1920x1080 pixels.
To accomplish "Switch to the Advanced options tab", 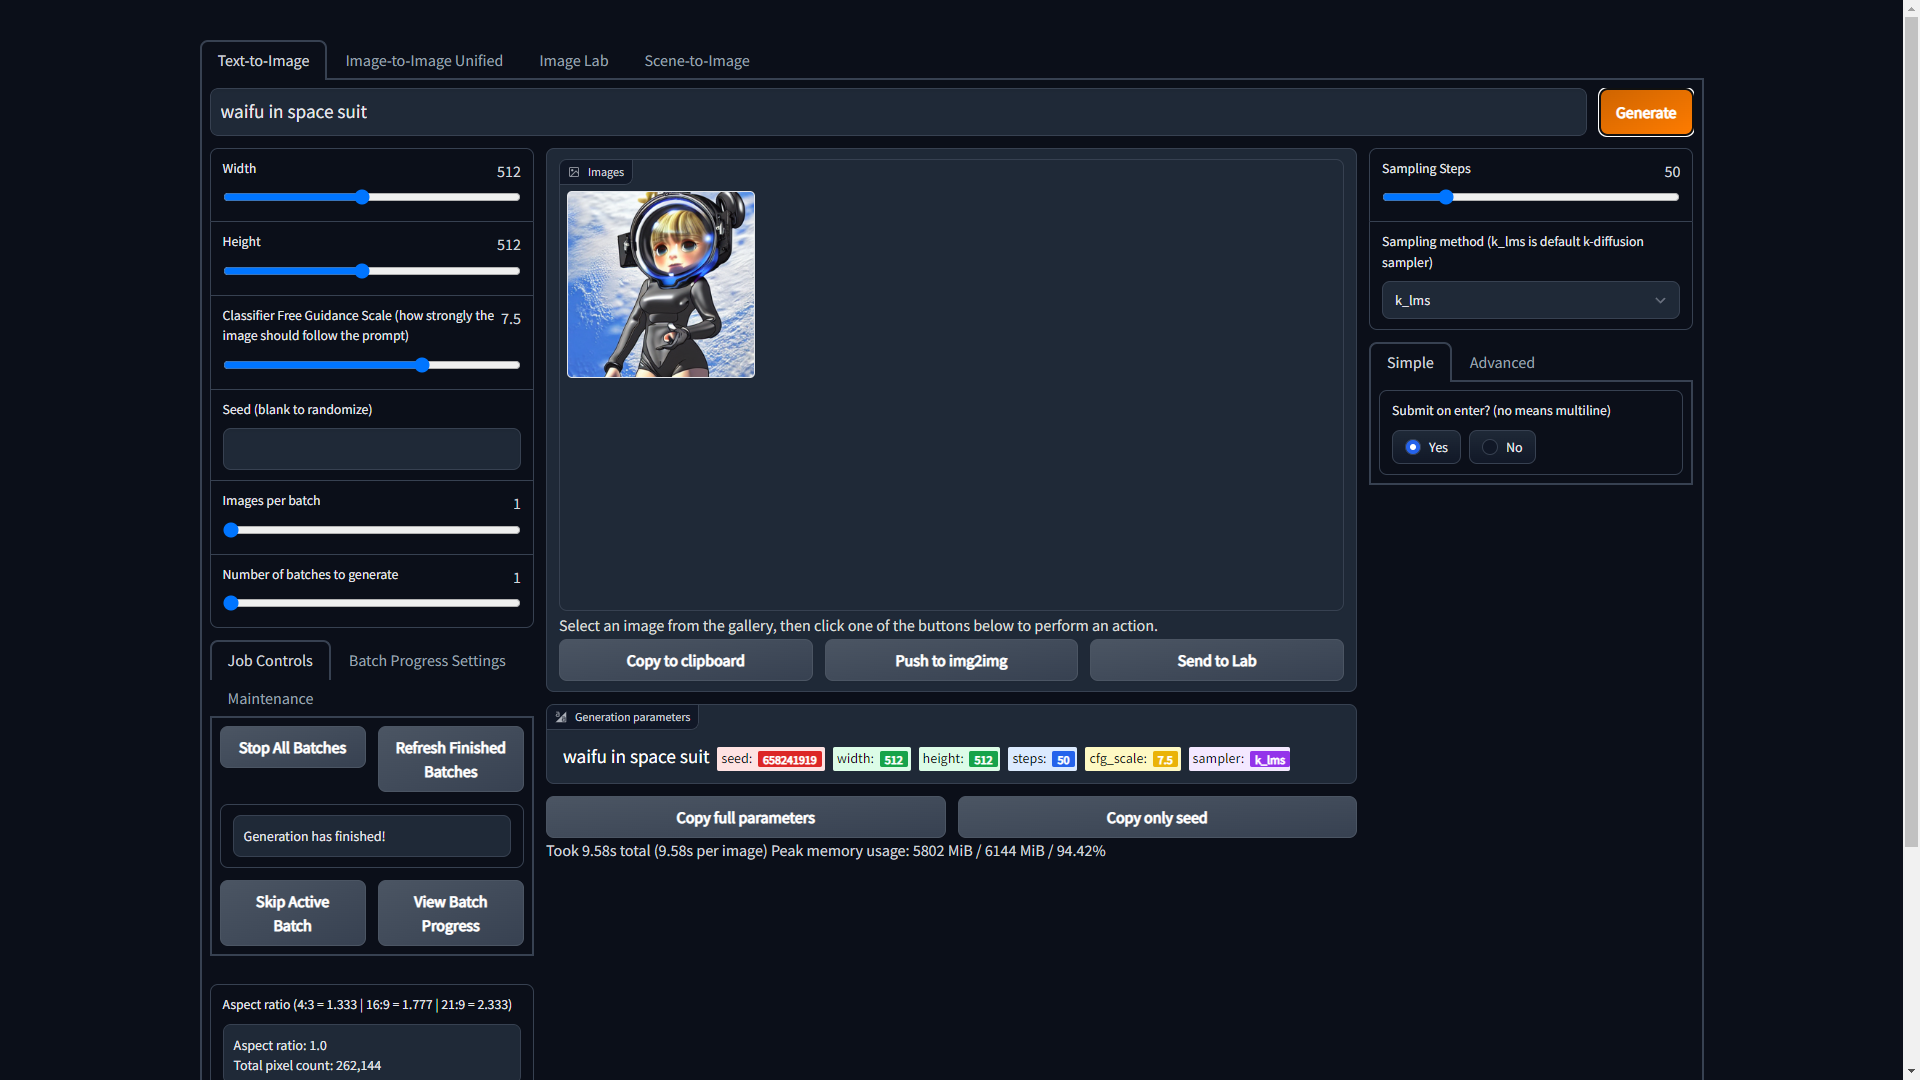I will (x=1501, y=363).
